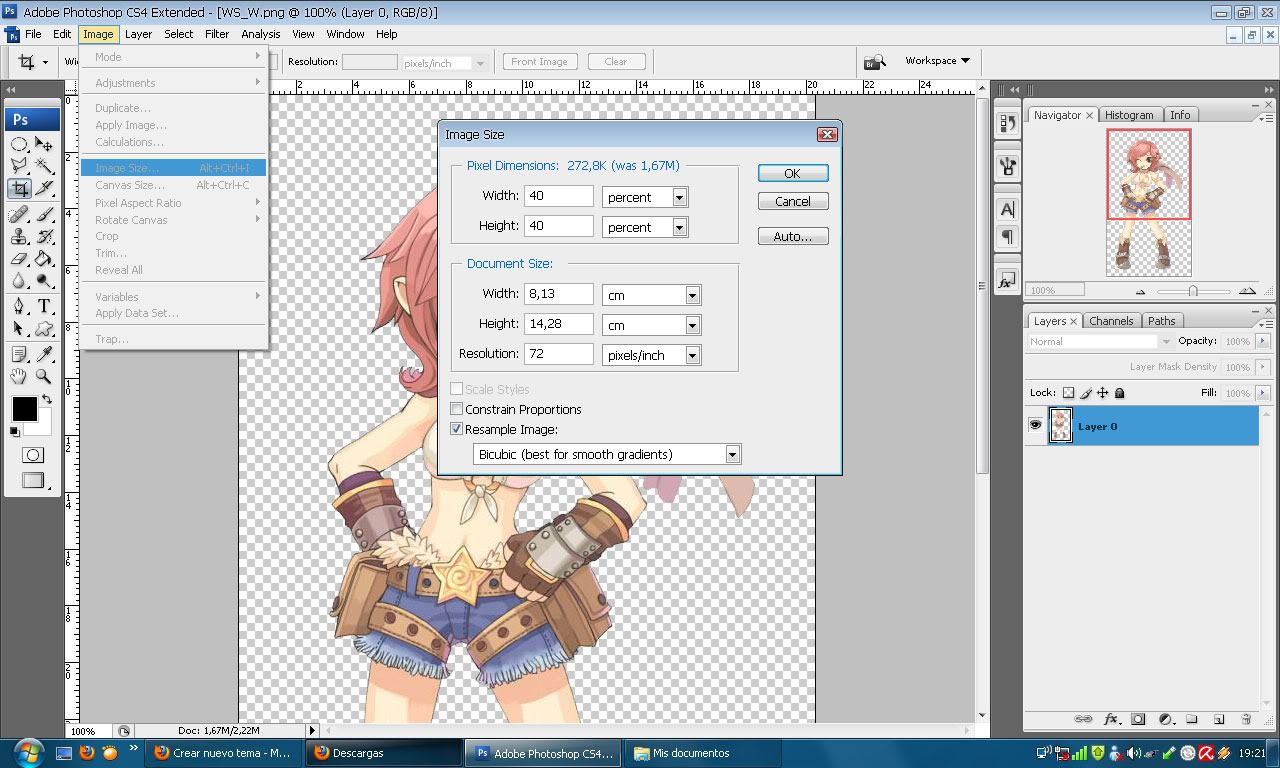
Task: Open the Layers blend mode Normal dropdown
Action: (x=1099, y=341)
